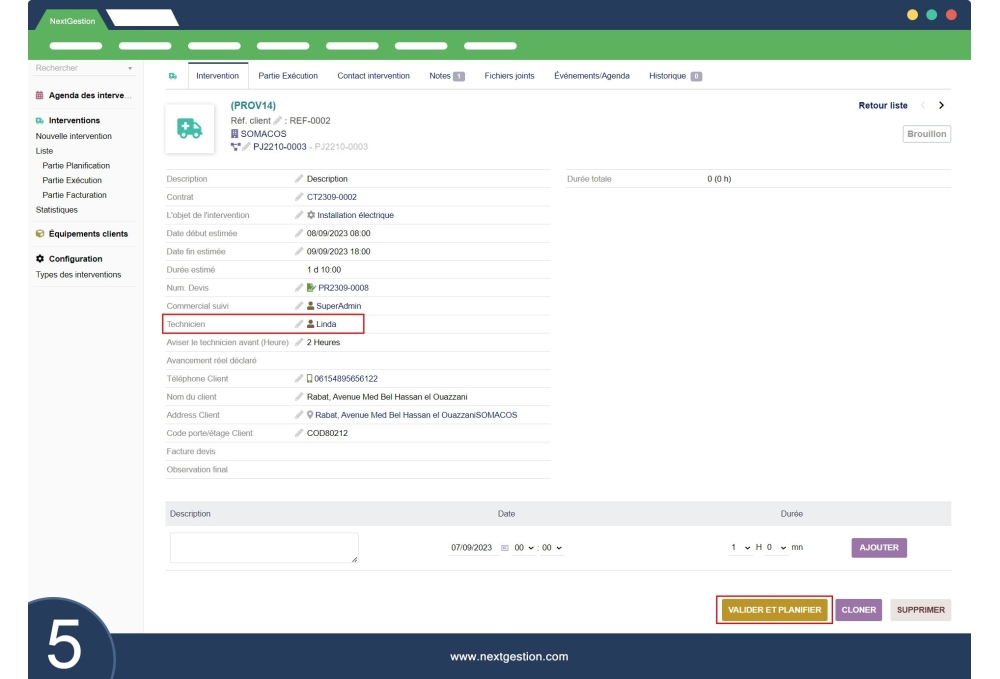Image resolution: width=1000 pixels, height=679 pixels.
Task: Open the calendar picker icon next to 07/09/2023
Action: point(504,547)
